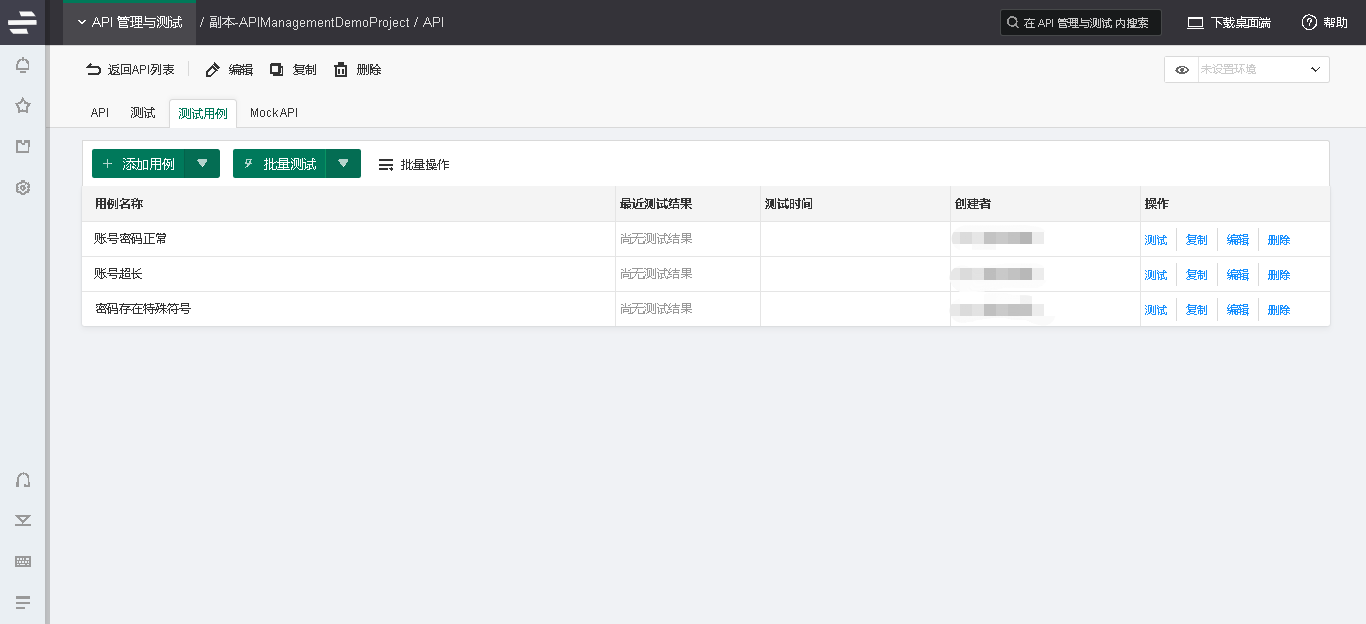This screenshot has height=624, width=1366.
Task: Click the notification bell icon in sidebar
Action: [23, 66]
